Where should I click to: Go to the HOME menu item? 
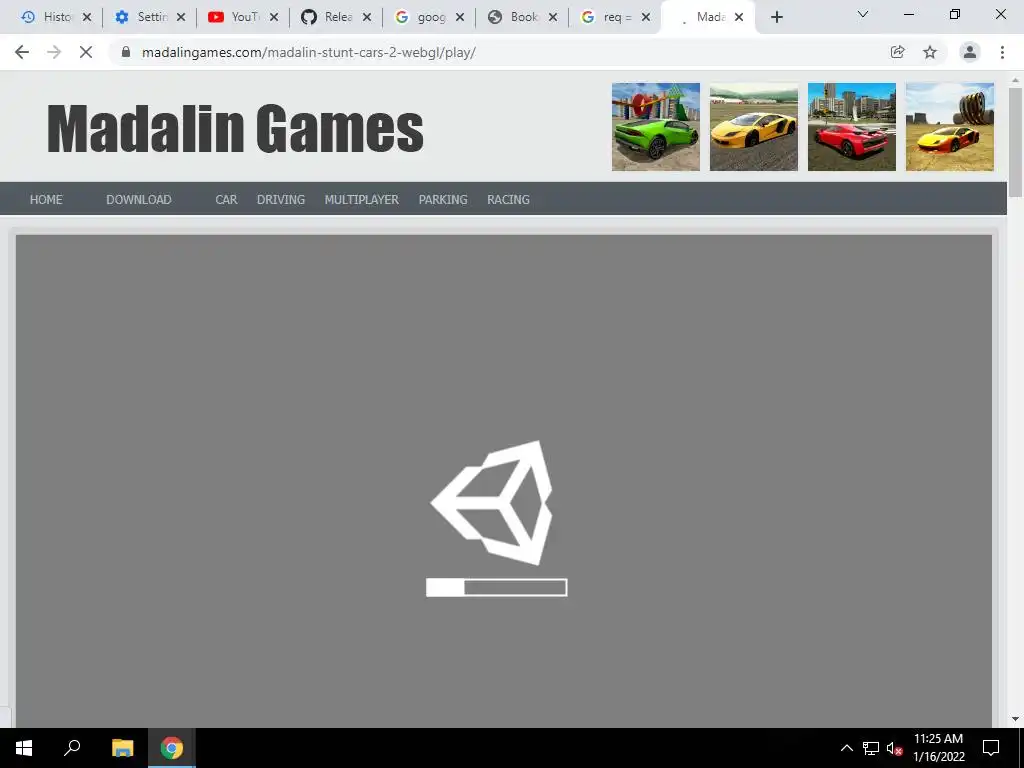click(x=46, y=199)
